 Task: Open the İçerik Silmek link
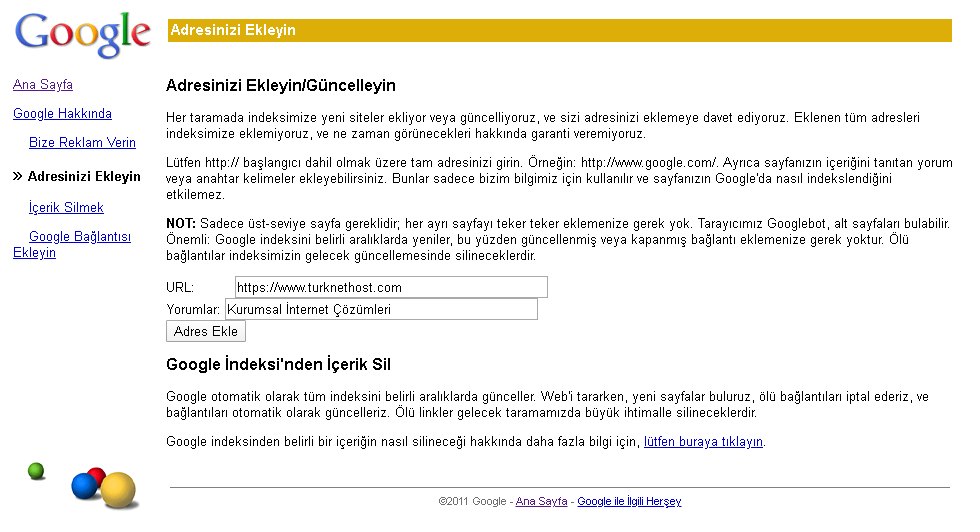pyautogui.click(x=66, y=208)
